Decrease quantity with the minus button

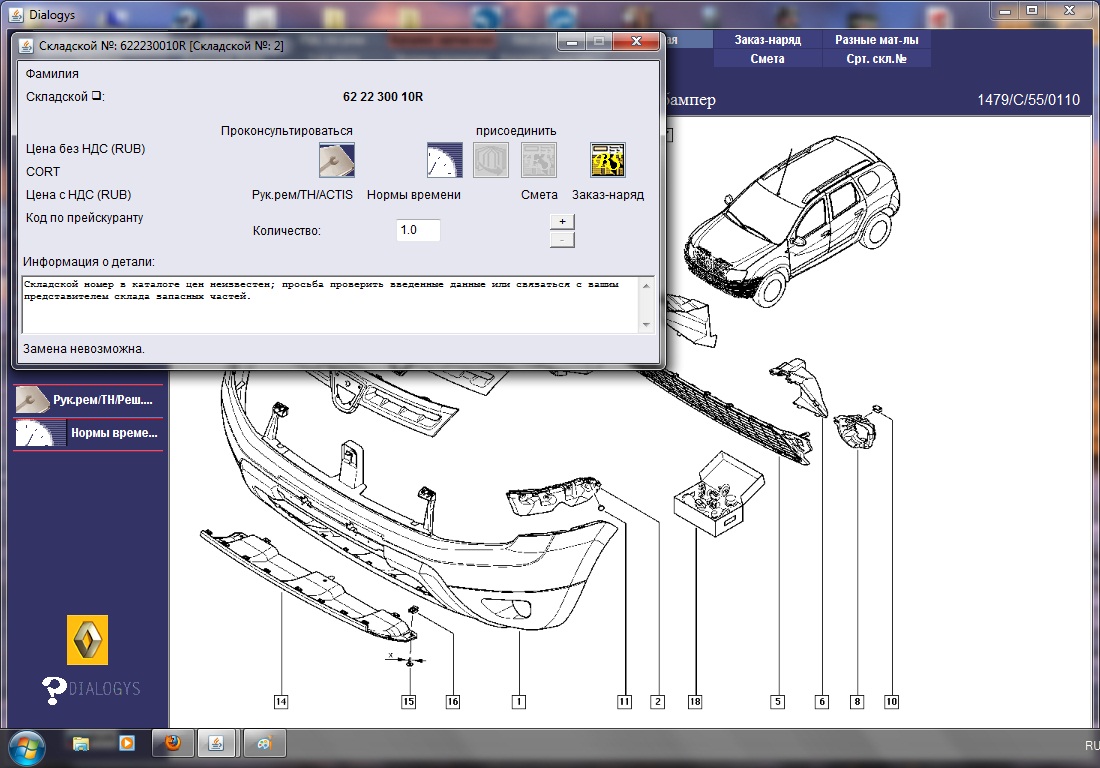[562, 241]
